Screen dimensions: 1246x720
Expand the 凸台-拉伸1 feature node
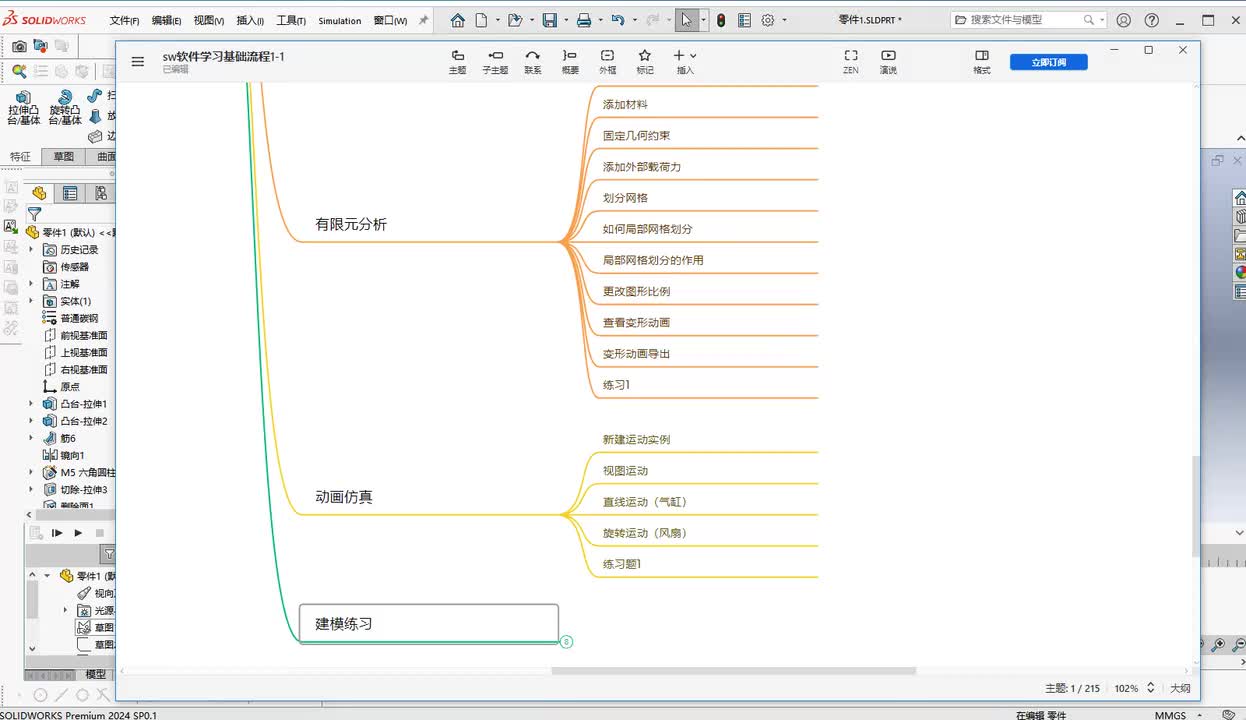[31, 404]
